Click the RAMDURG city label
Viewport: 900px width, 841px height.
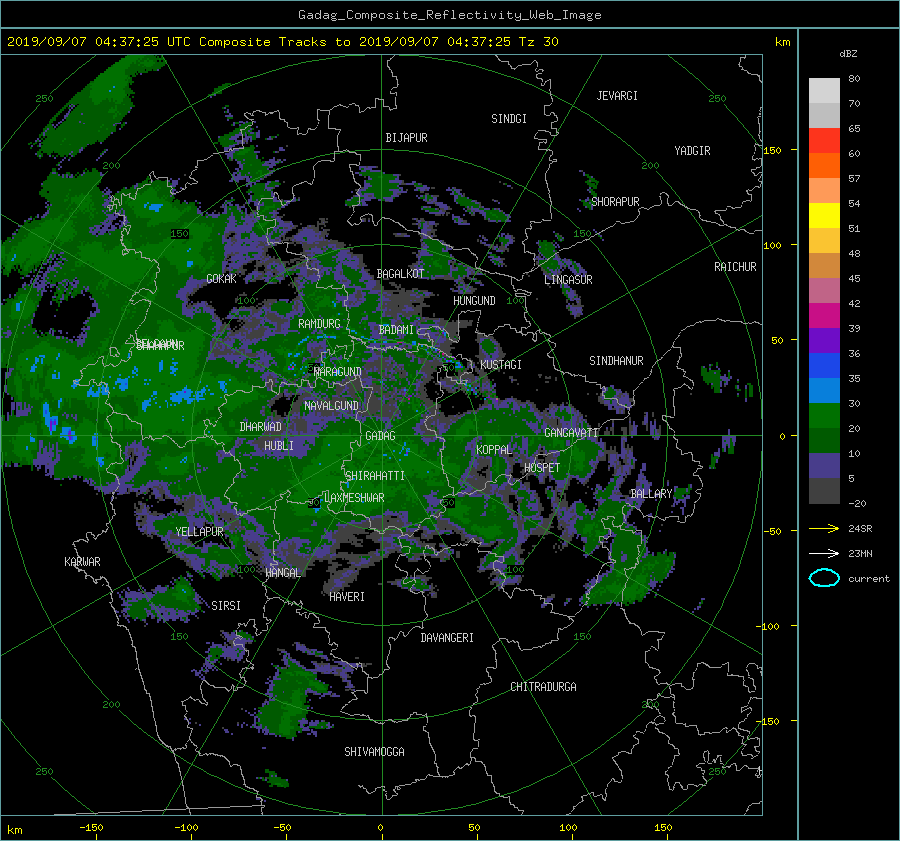coord(319,324)
